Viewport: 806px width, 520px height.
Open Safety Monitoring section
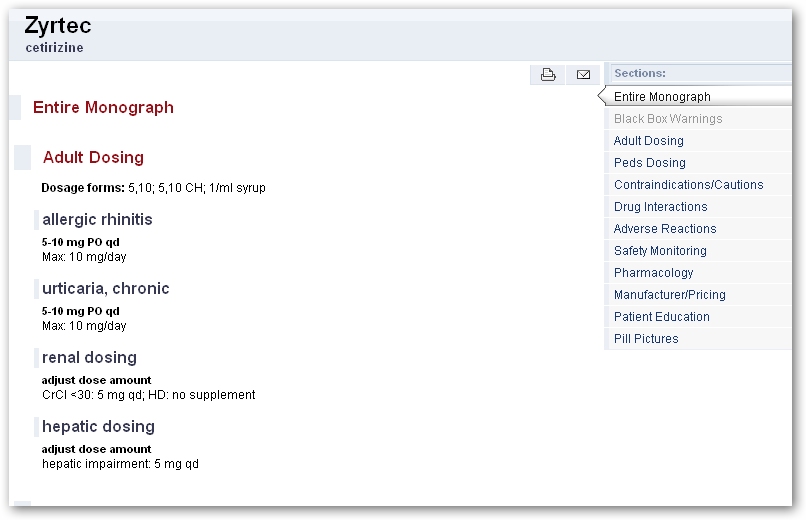660,251
